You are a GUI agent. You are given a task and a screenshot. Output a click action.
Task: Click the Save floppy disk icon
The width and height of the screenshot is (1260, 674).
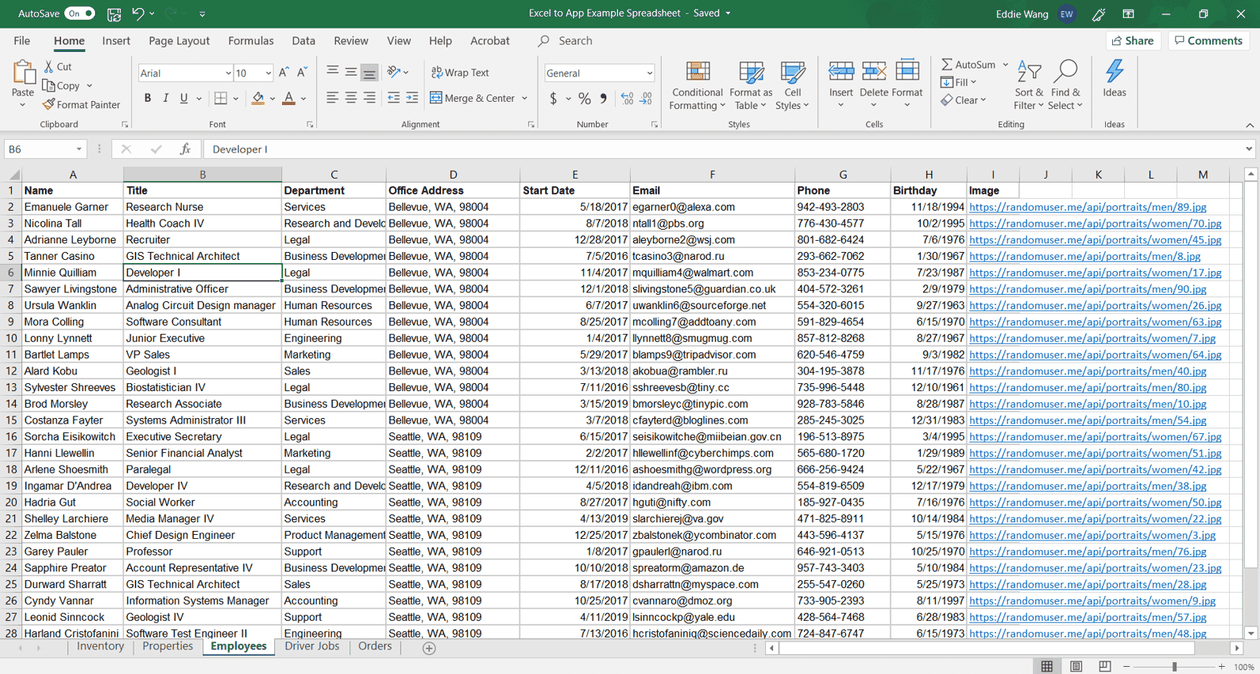click(x=114, y=14)
